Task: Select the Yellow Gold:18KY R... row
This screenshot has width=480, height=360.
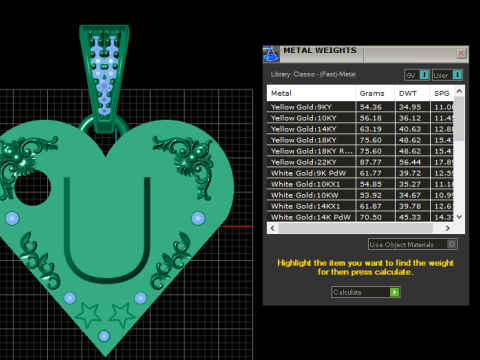Action: (360, 151)
